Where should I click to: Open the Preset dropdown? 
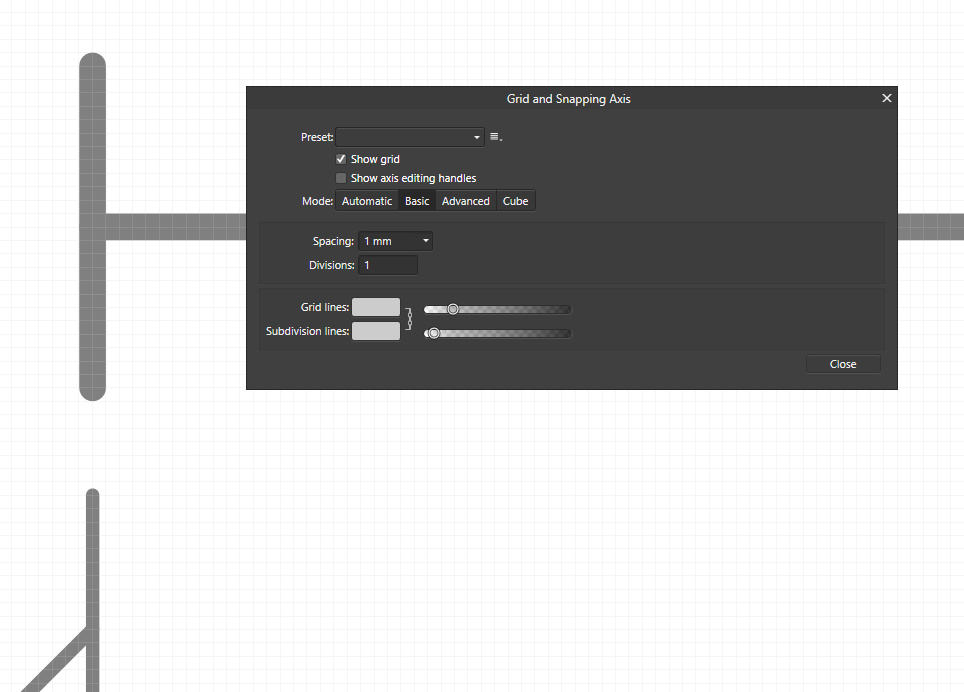click(x=409, y=137)
